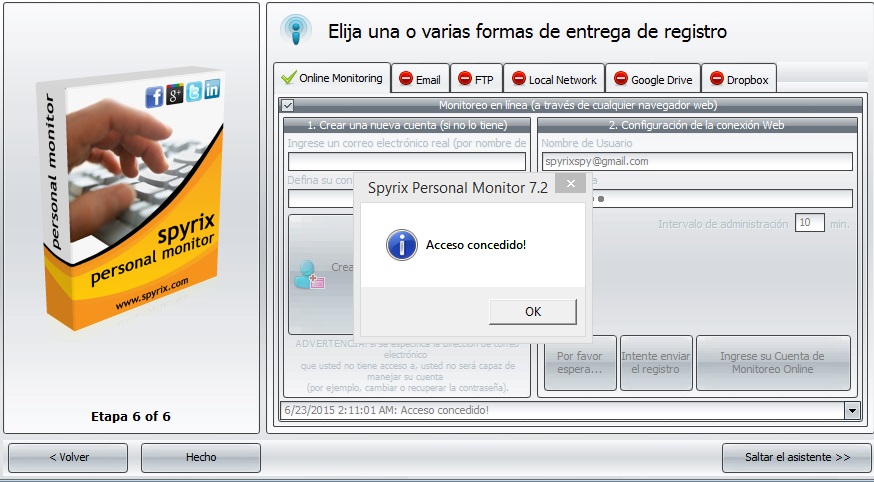874x482 pixels.
Task: Click the blue info icon in dialog
Action: (x=401, y=245)
